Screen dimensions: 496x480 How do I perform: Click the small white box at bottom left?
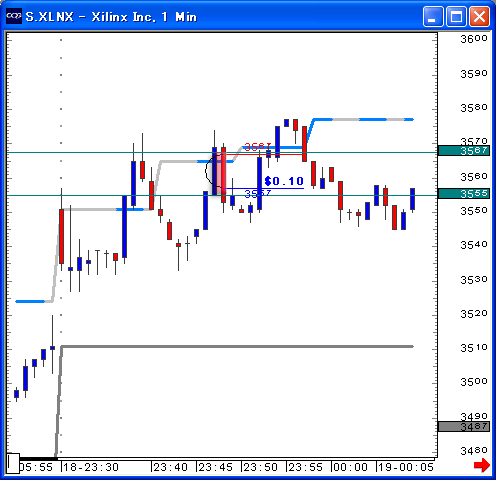[13, 463]
